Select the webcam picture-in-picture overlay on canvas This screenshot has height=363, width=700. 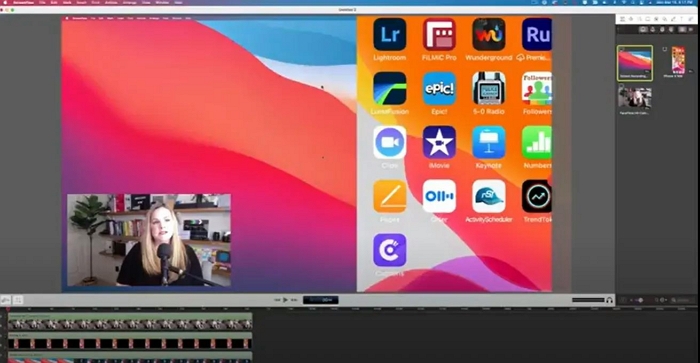click(x=149, y=240)
